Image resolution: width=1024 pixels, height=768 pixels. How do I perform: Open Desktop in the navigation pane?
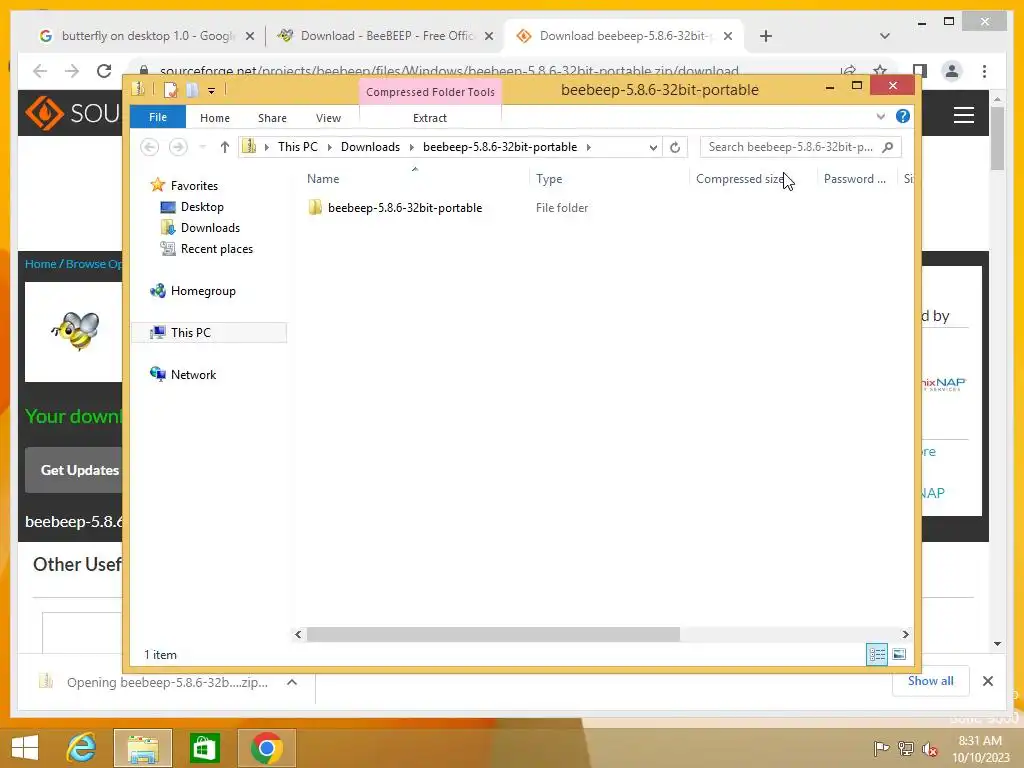coord(202,207)
